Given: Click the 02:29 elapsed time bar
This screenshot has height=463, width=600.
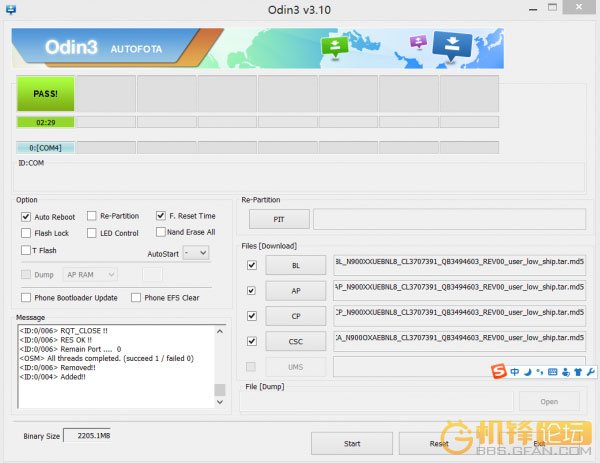Looking at the screenshot, I should (x=46, y=122).
